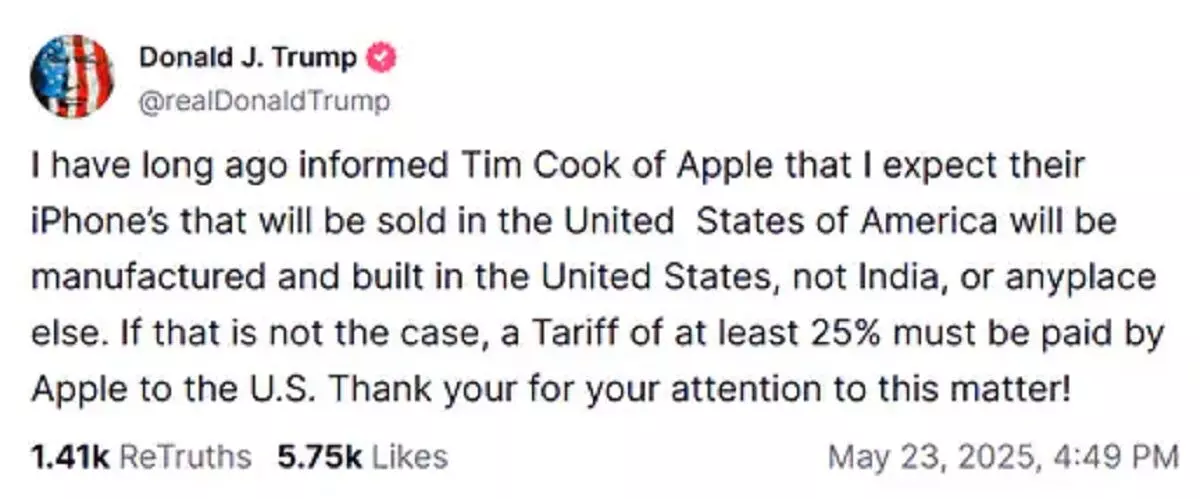The image size is (1200, 499).
Task: Click the 5.75k count number
Action: 318,457
